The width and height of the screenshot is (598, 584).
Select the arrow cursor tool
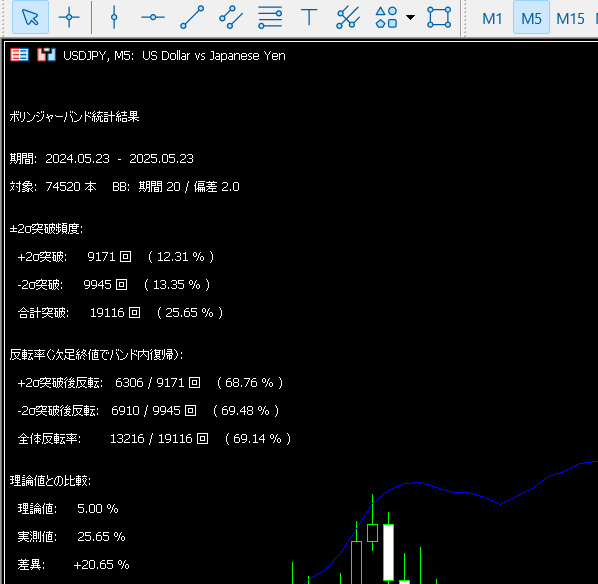(x=31, y=17)
